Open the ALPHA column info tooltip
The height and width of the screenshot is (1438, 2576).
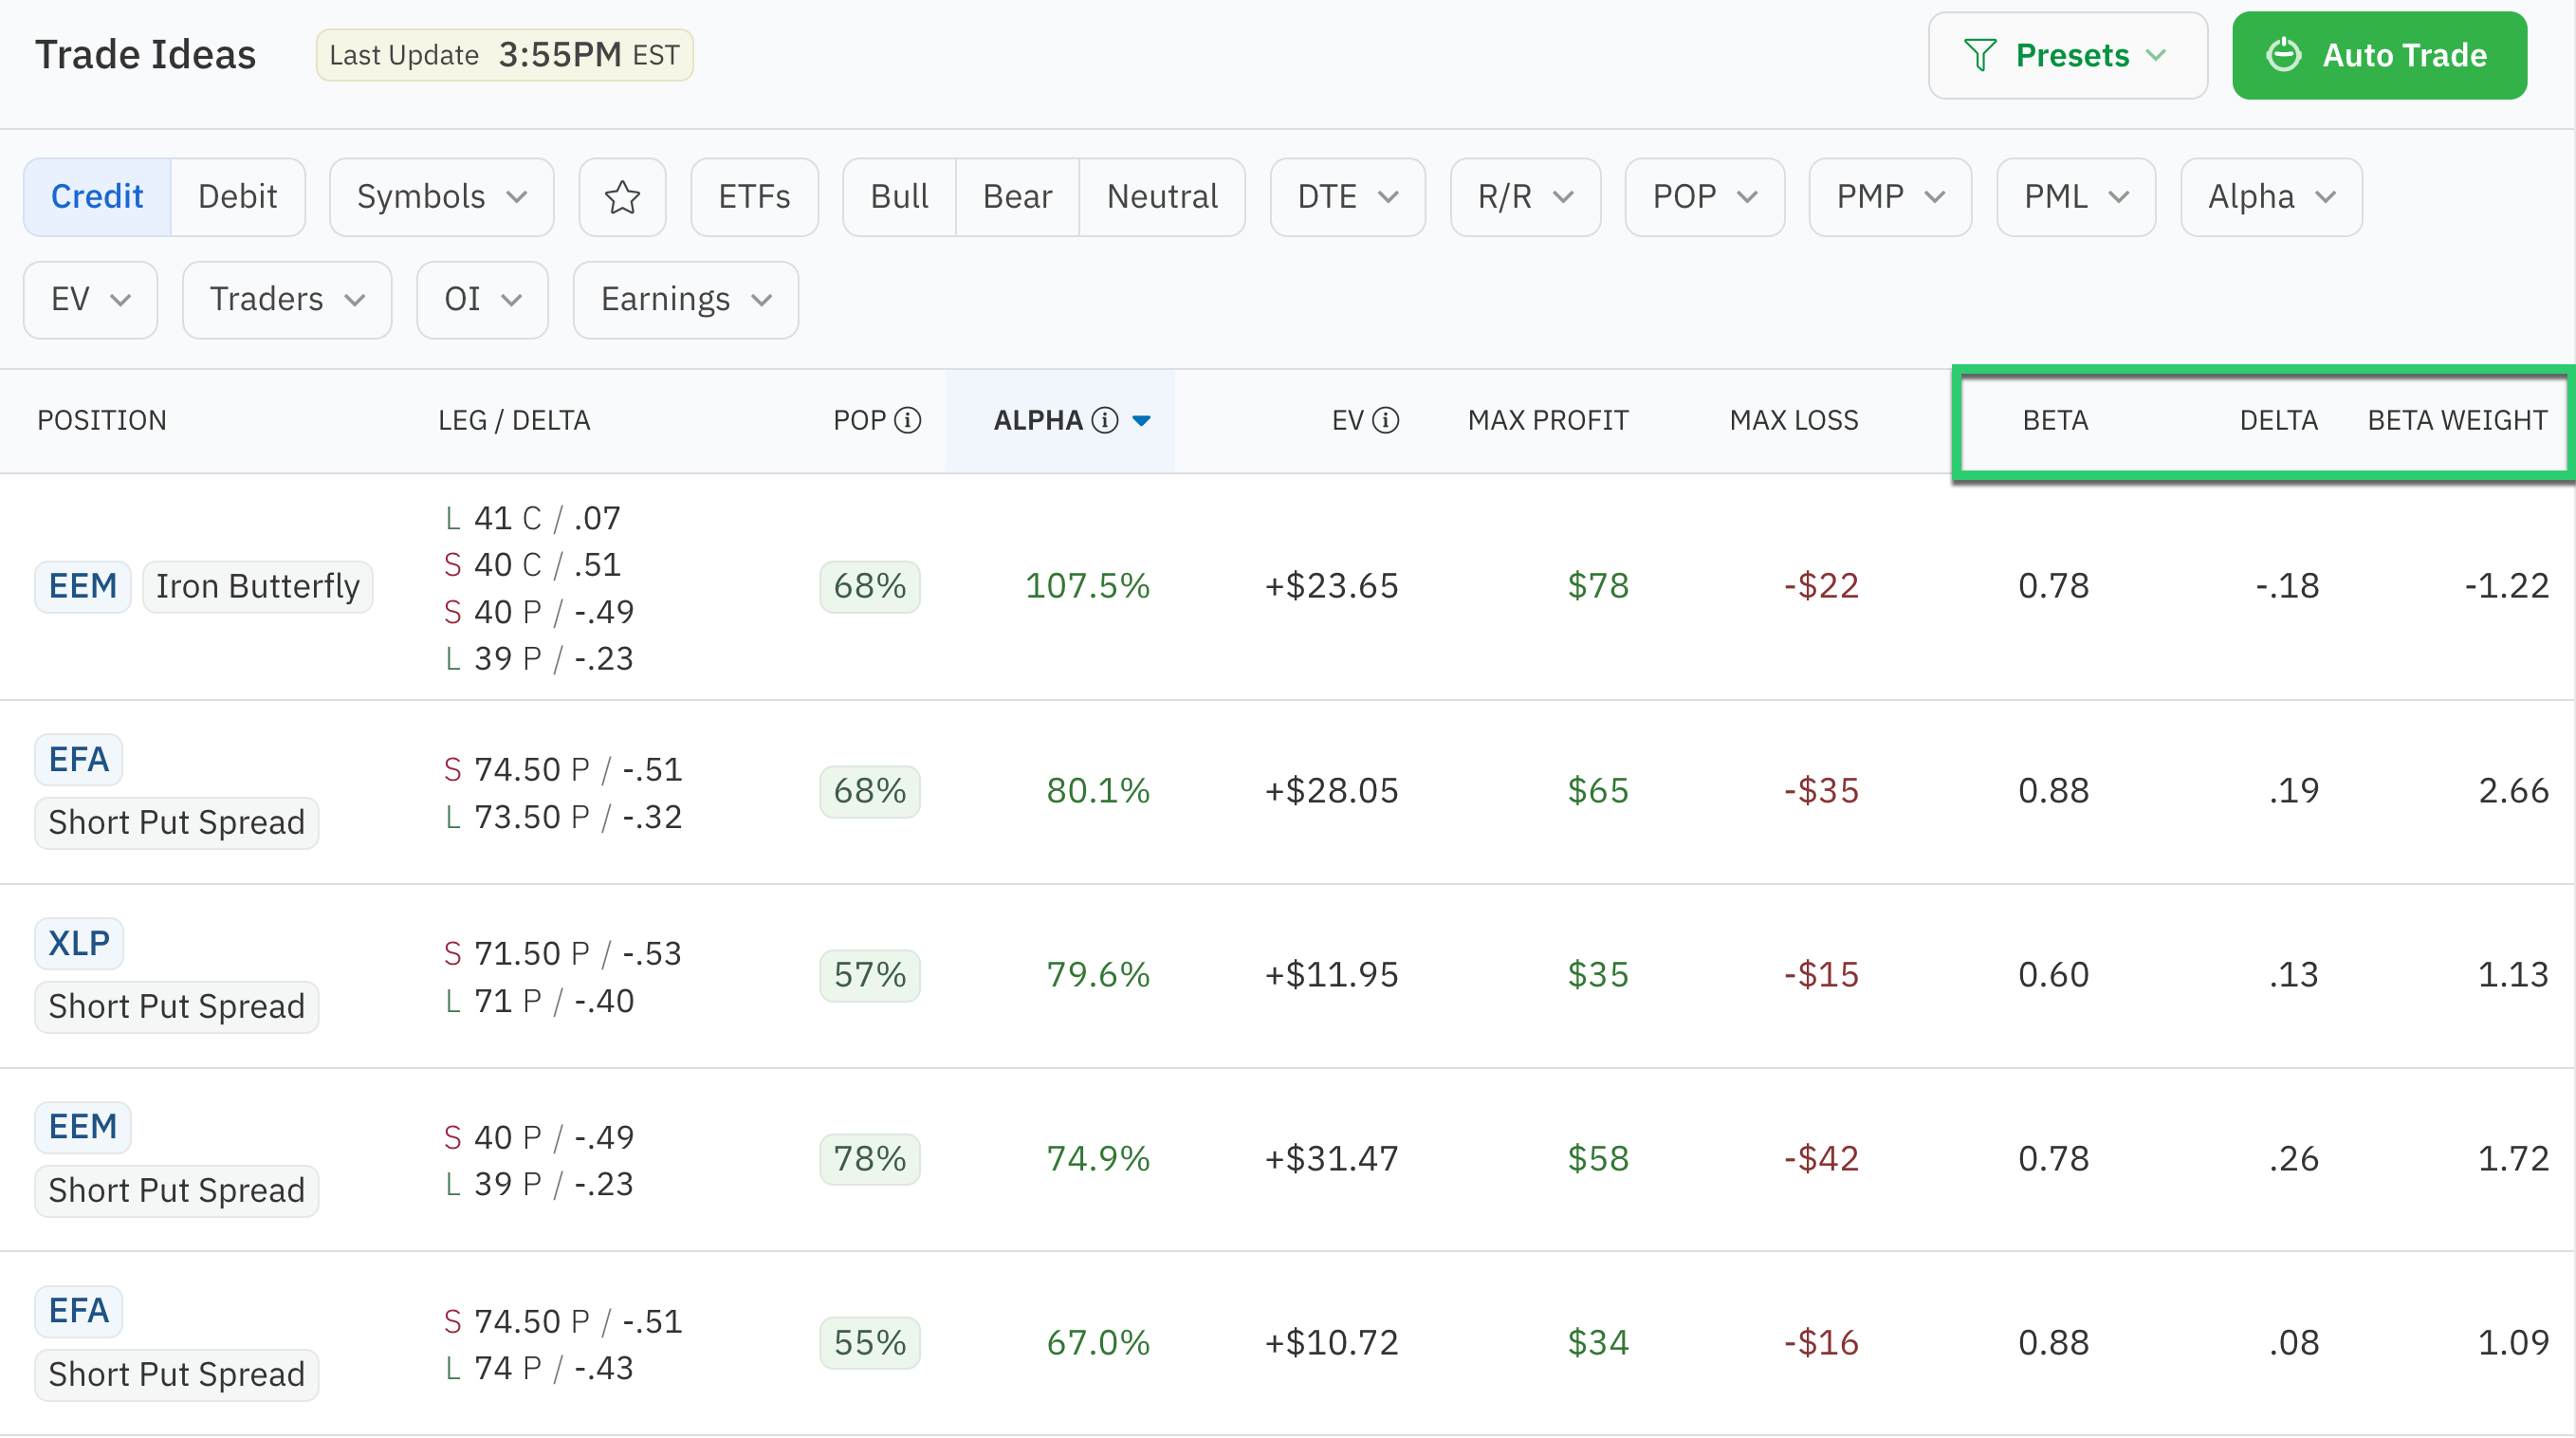(x=1104, y=420)
